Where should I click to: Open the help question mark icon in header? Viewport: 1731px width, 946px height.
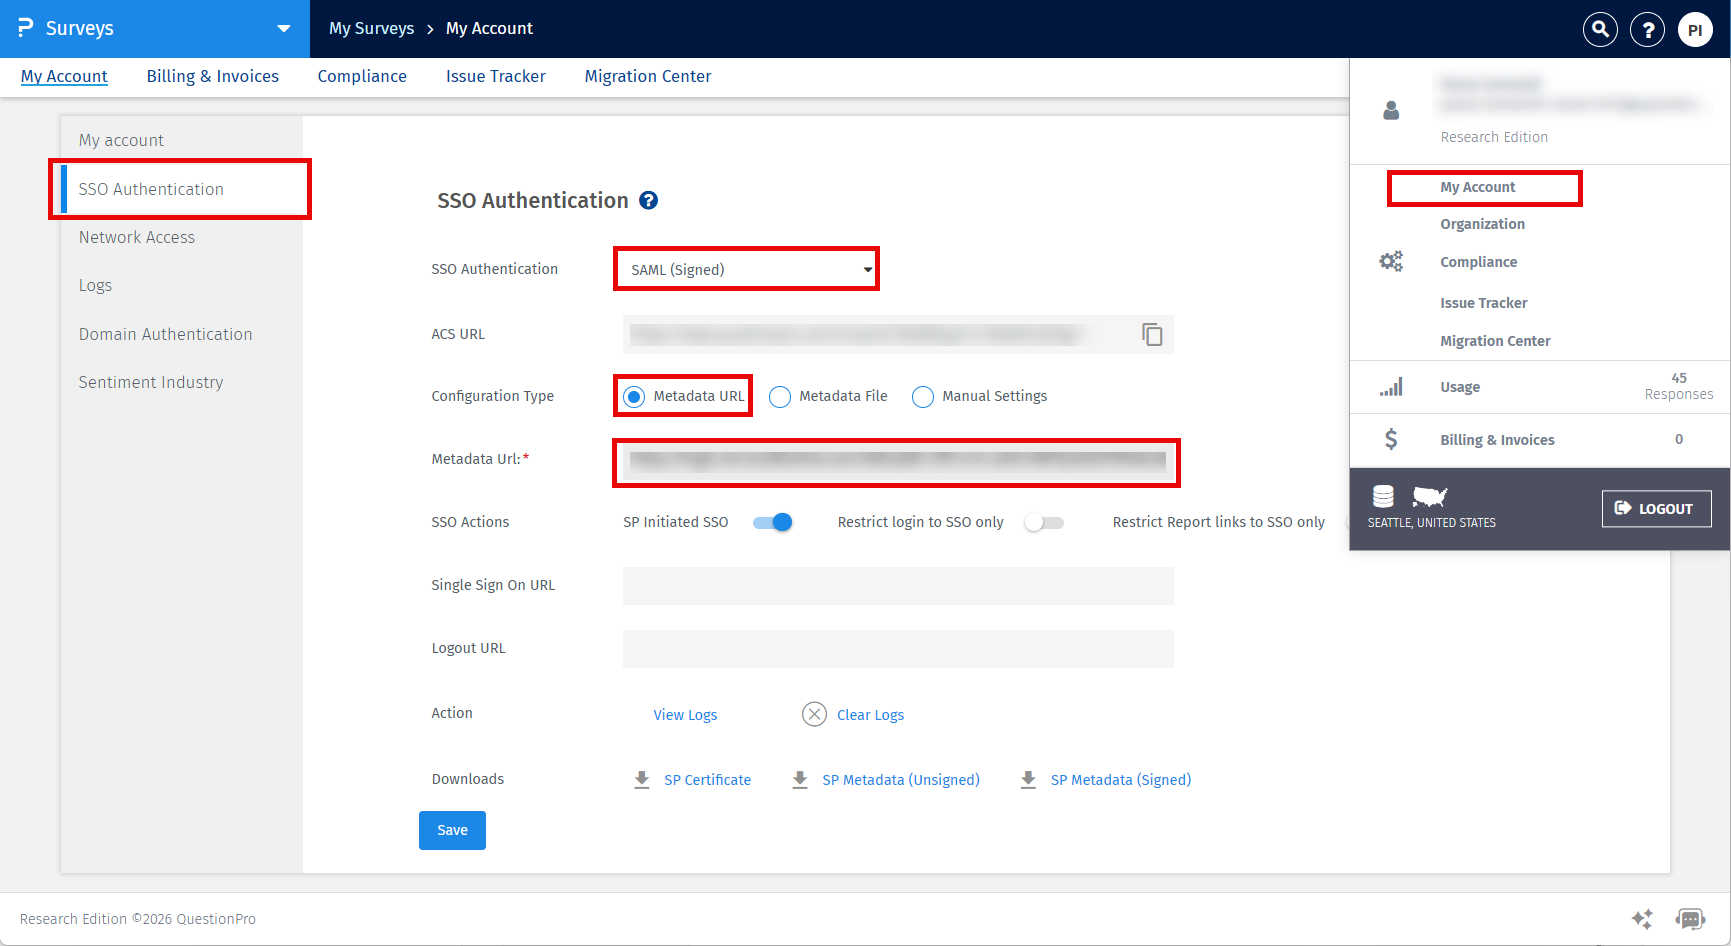click(x=1647, y=30)
